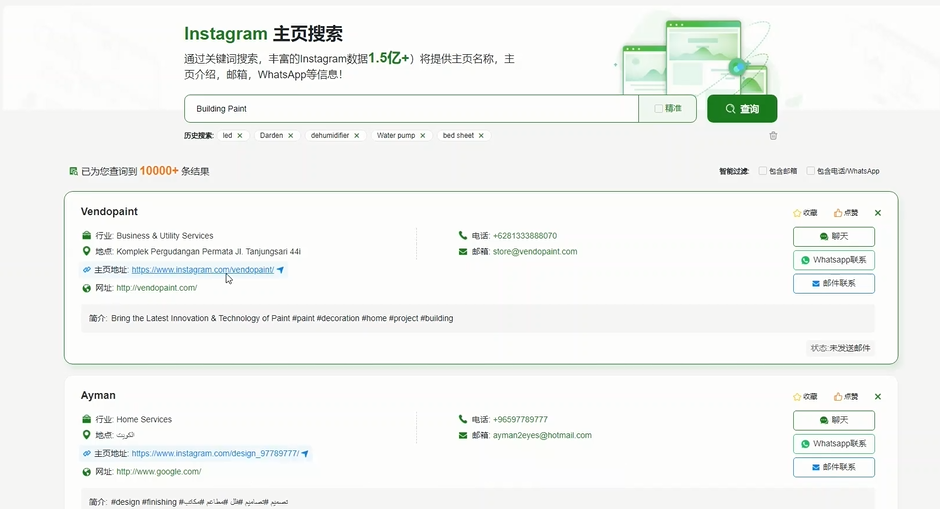Open the vendopaint.com website link

[156, 288]
